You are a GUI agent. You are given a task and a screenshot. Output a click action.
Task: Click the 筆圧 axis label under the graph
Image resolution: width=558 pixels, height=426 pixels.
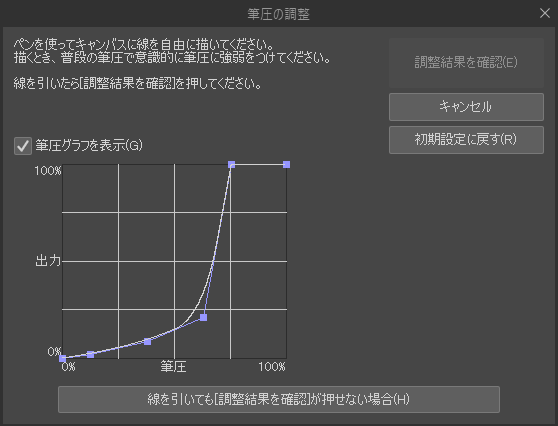(x=173, y=367)
